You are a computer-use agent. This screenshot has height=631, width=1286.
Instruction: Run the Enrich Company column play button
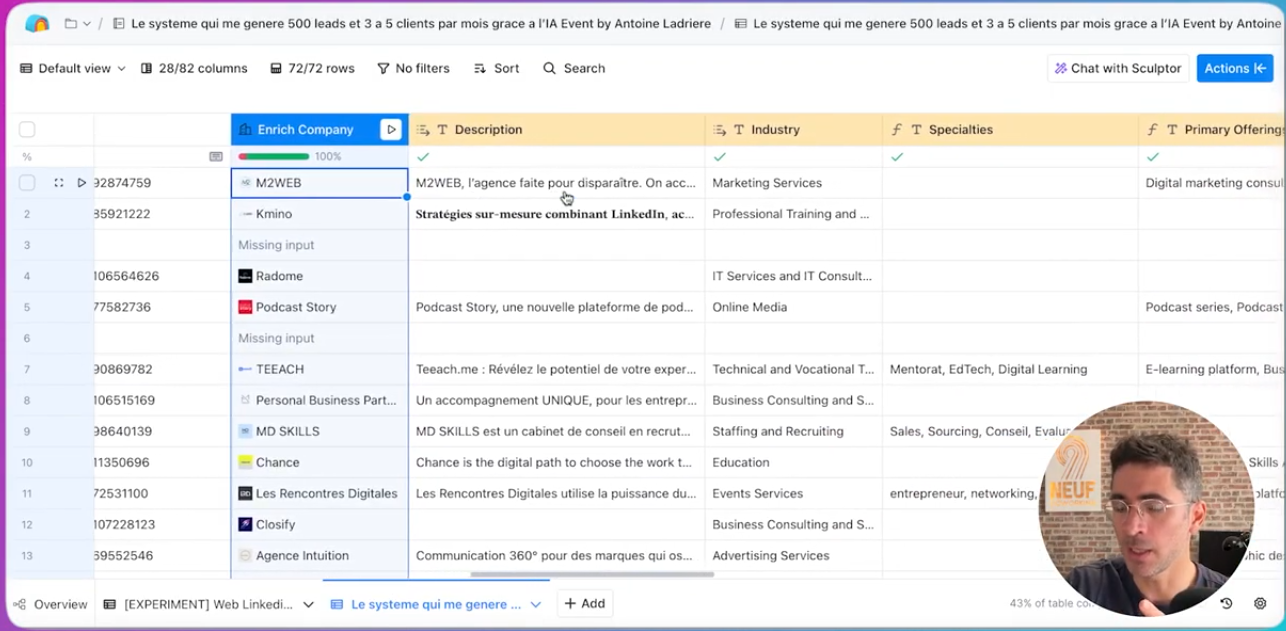click(391, 129)
